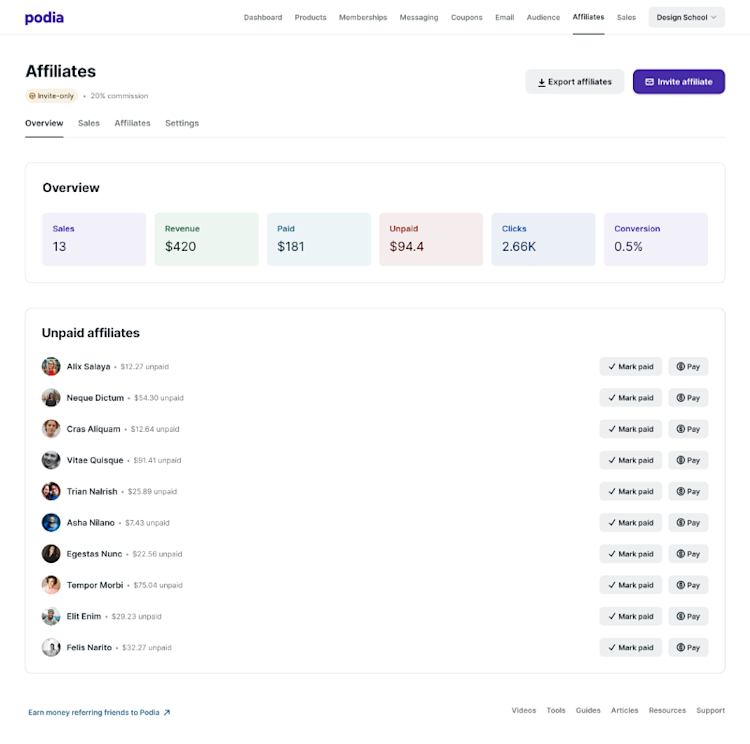Screen dimensions: 750x744
Task: Click the Invite-only badge
Action: (x=51, y=96)
